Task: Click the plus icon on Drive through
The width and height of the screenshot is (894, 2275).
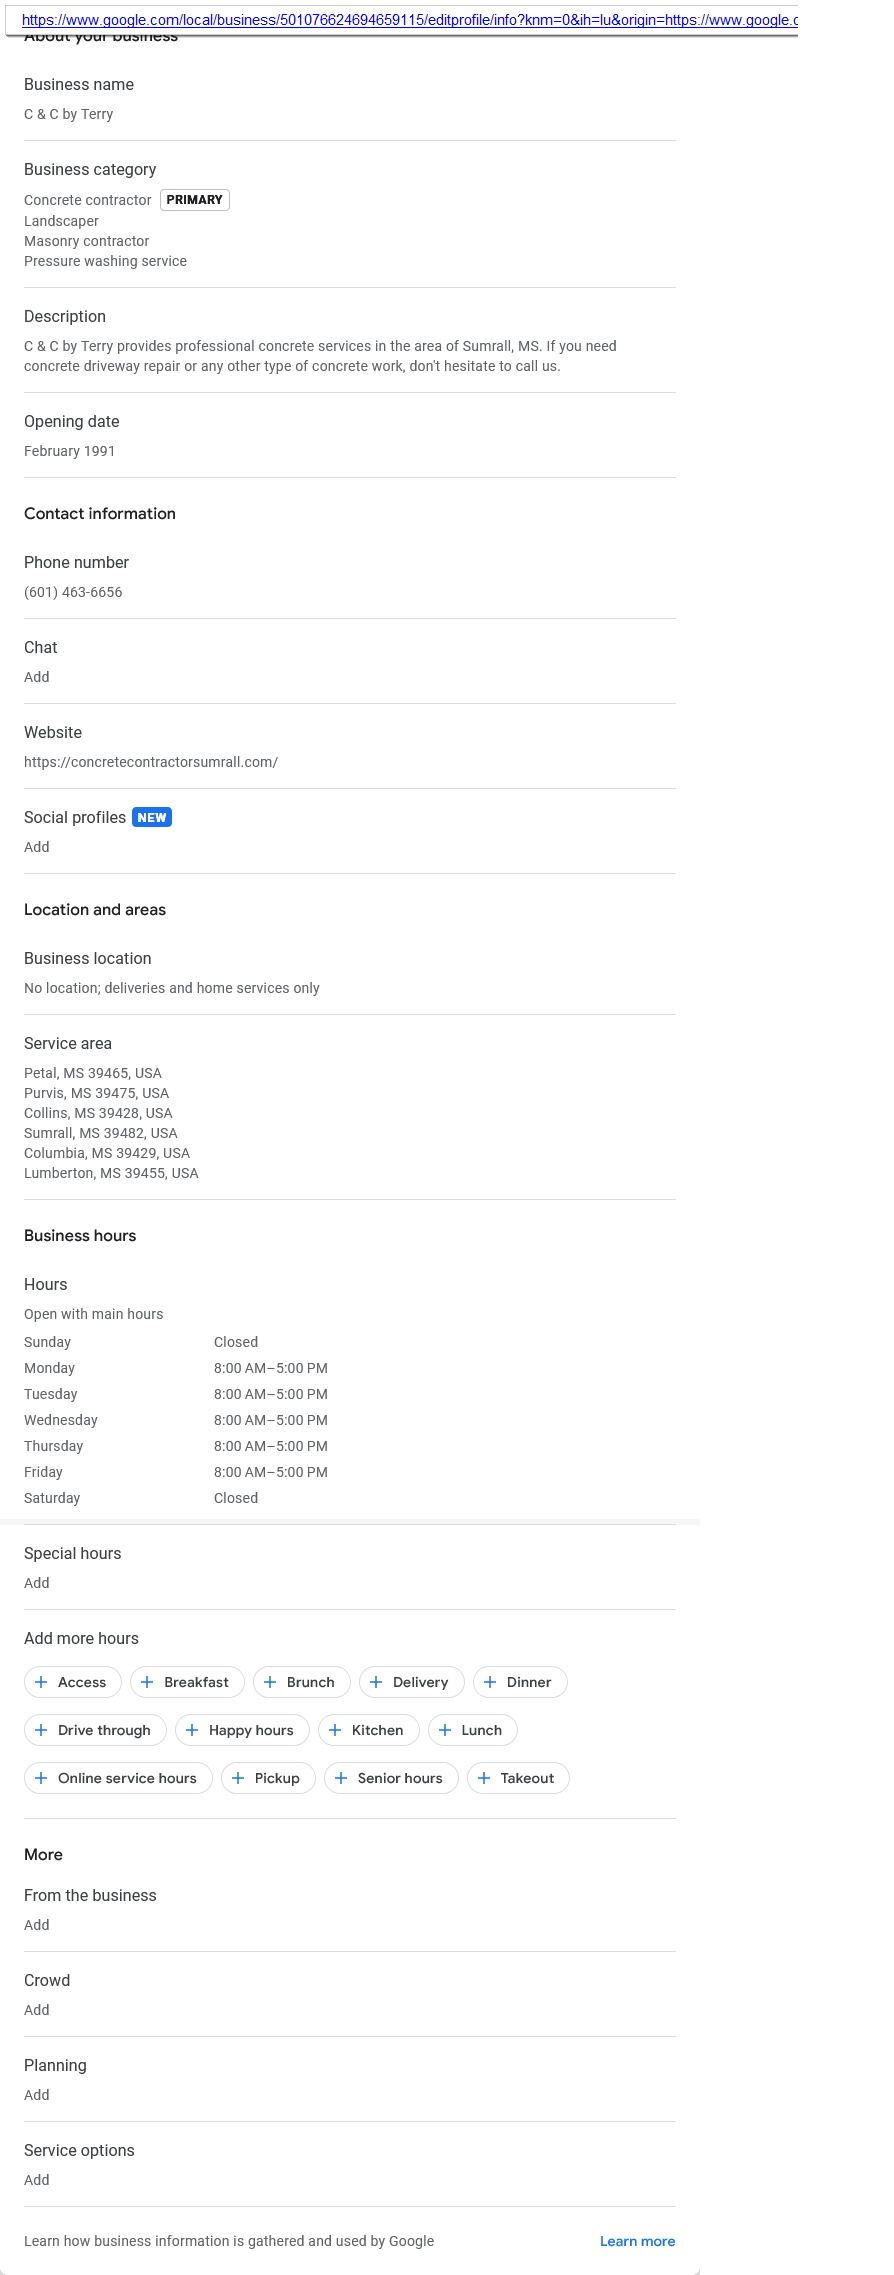Action: (x=41, y=1730)
